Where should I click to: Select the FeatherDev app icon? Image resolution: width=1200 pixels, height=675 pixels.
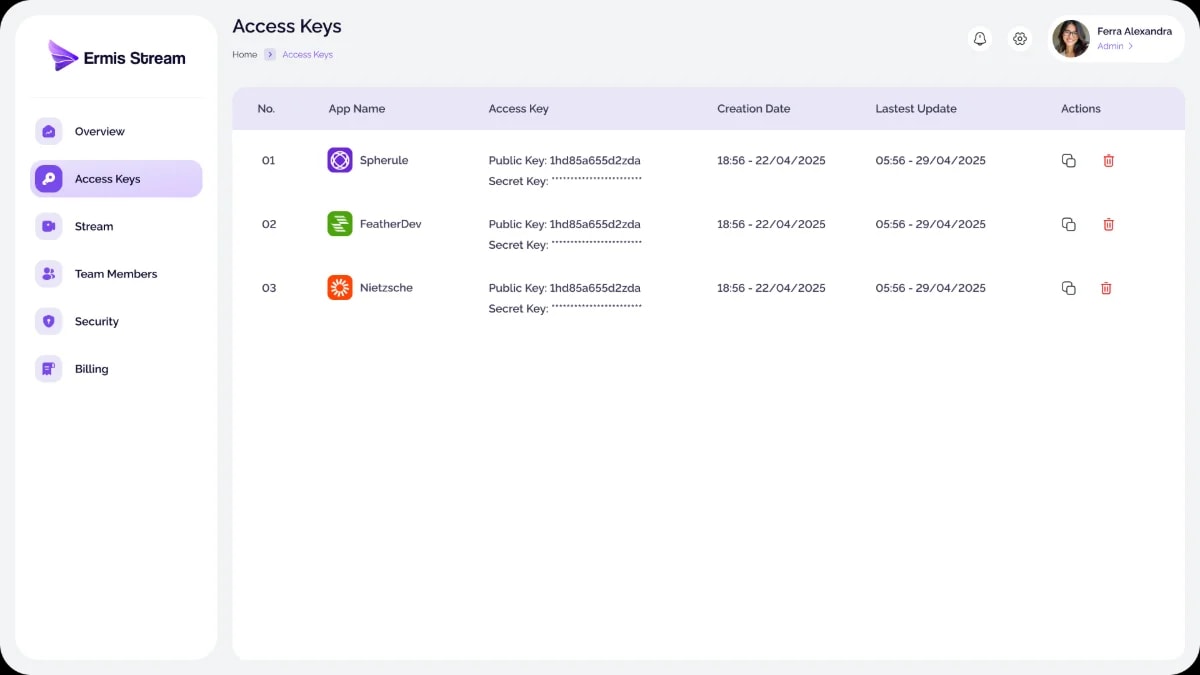click(x=340, y=224)
